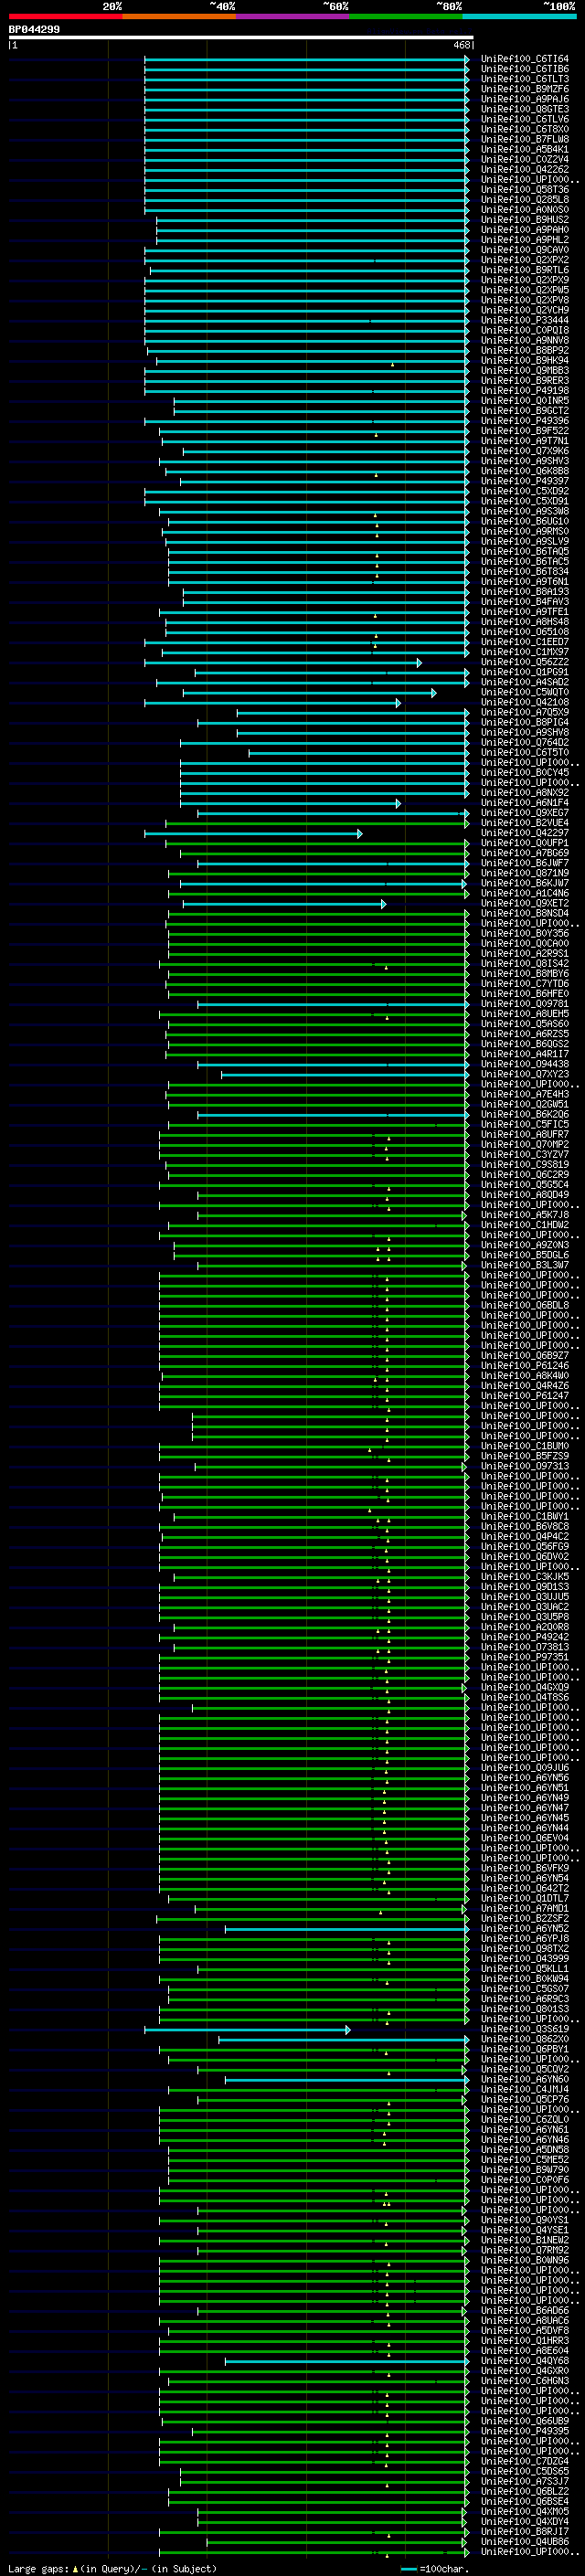Open the UniRef100_C9S819 entry
The image size is (585, 2576).
pyautogui.click(x=524, y=1165)
